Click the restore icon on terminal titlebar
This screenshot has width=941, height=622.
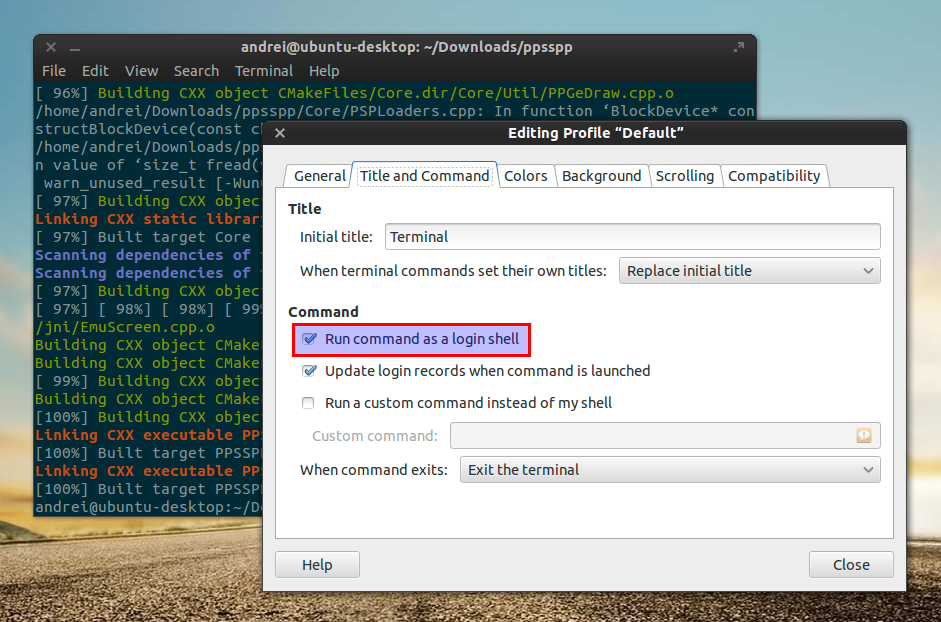pos(739,46)
